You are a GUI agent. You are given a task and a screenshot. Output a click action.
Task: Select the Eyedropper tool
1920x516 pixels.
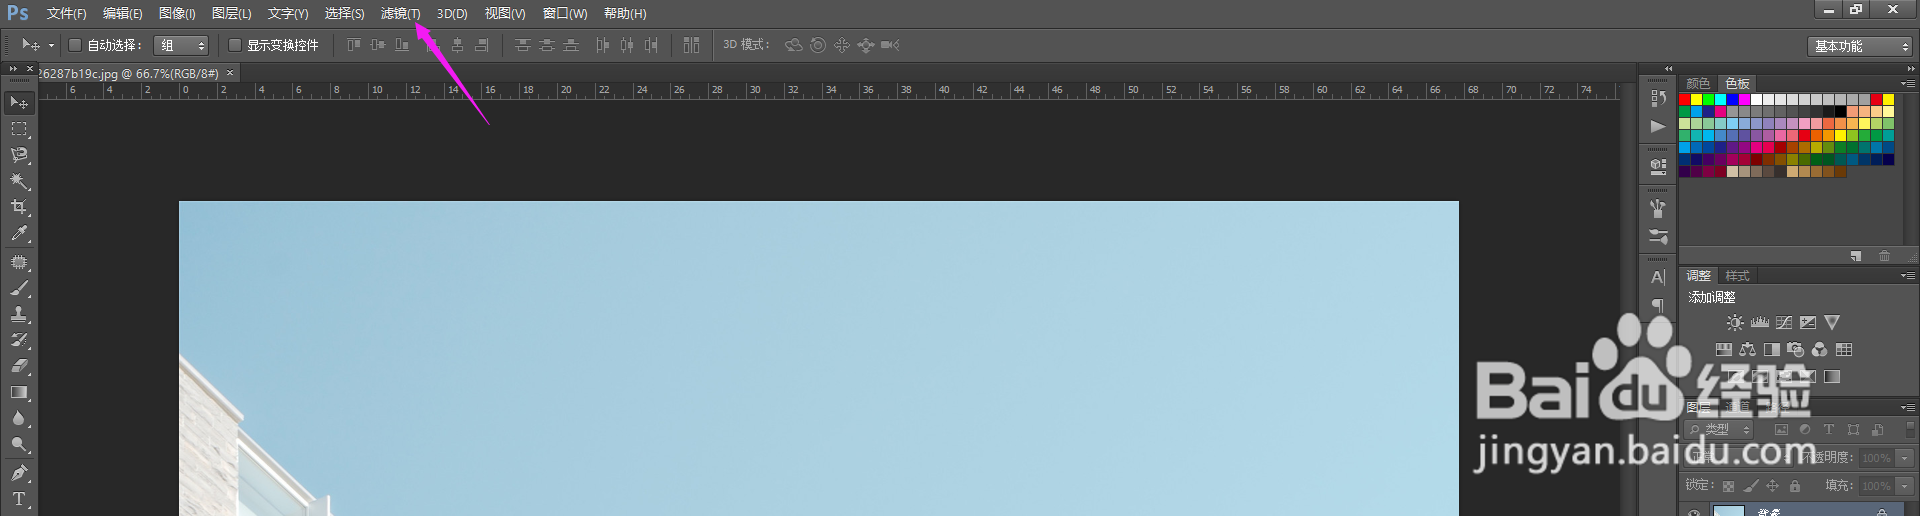19,233
